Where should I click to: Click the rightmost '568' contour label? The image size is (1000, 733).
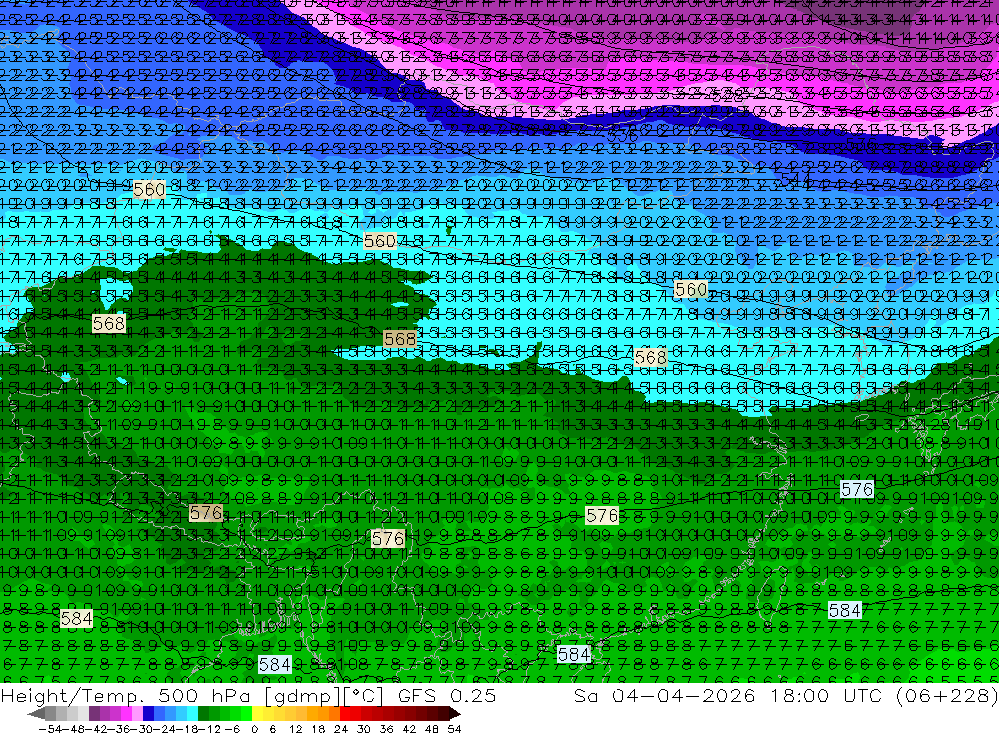pos(651,357)
